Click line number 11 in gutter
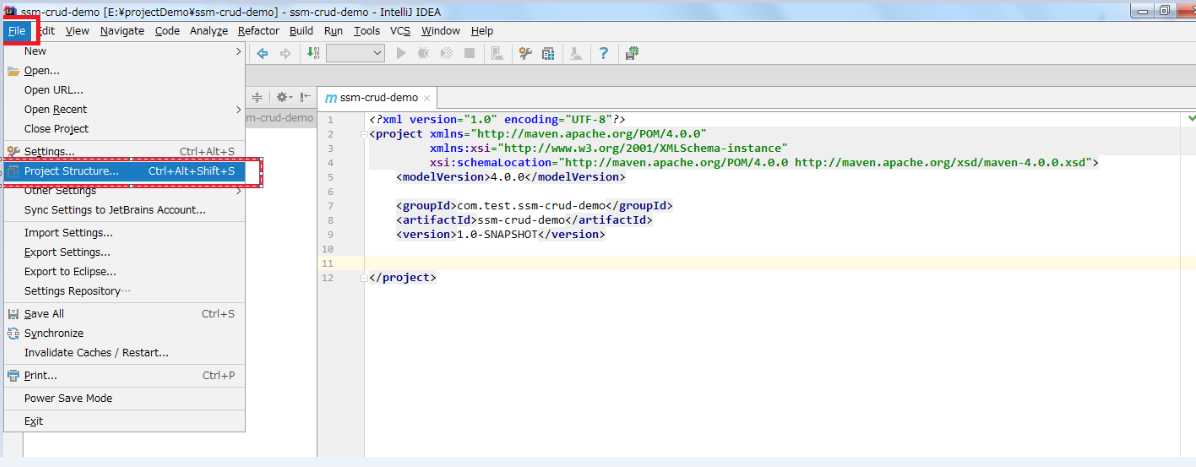 pyautogui.click(x=328, y=263)
